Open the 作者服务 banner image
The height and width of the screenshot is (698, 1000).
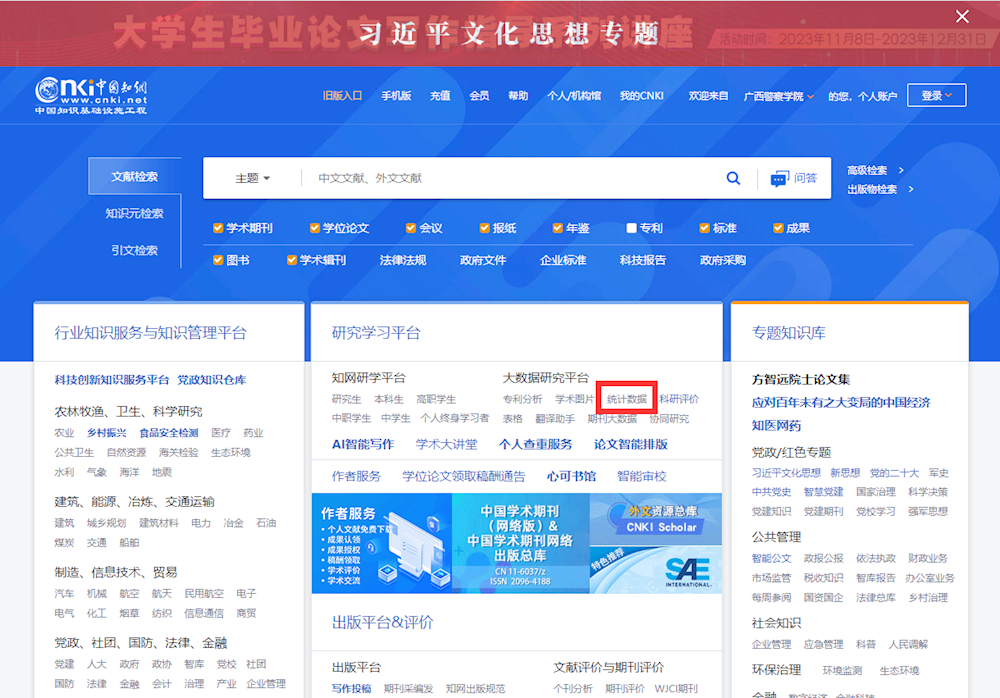(x=381, y=543)
